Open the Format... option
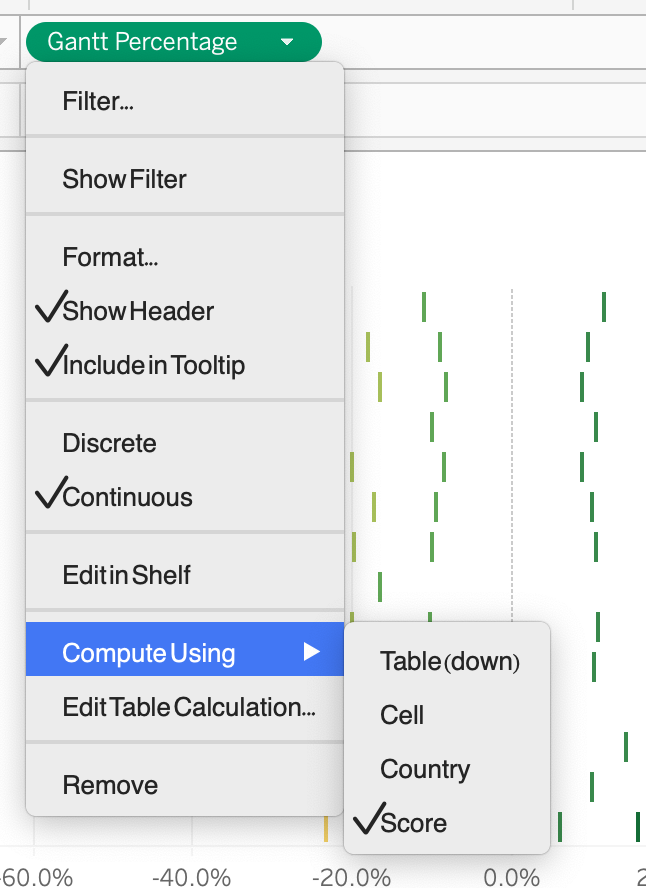Viewport: 646px width, 888px height. (110, 257)
